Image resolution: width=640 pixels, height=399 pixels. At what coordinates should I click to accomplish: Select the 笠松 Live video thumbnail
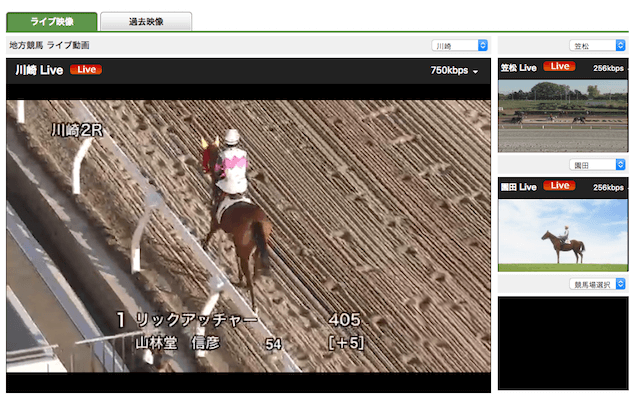pos(563,116)
